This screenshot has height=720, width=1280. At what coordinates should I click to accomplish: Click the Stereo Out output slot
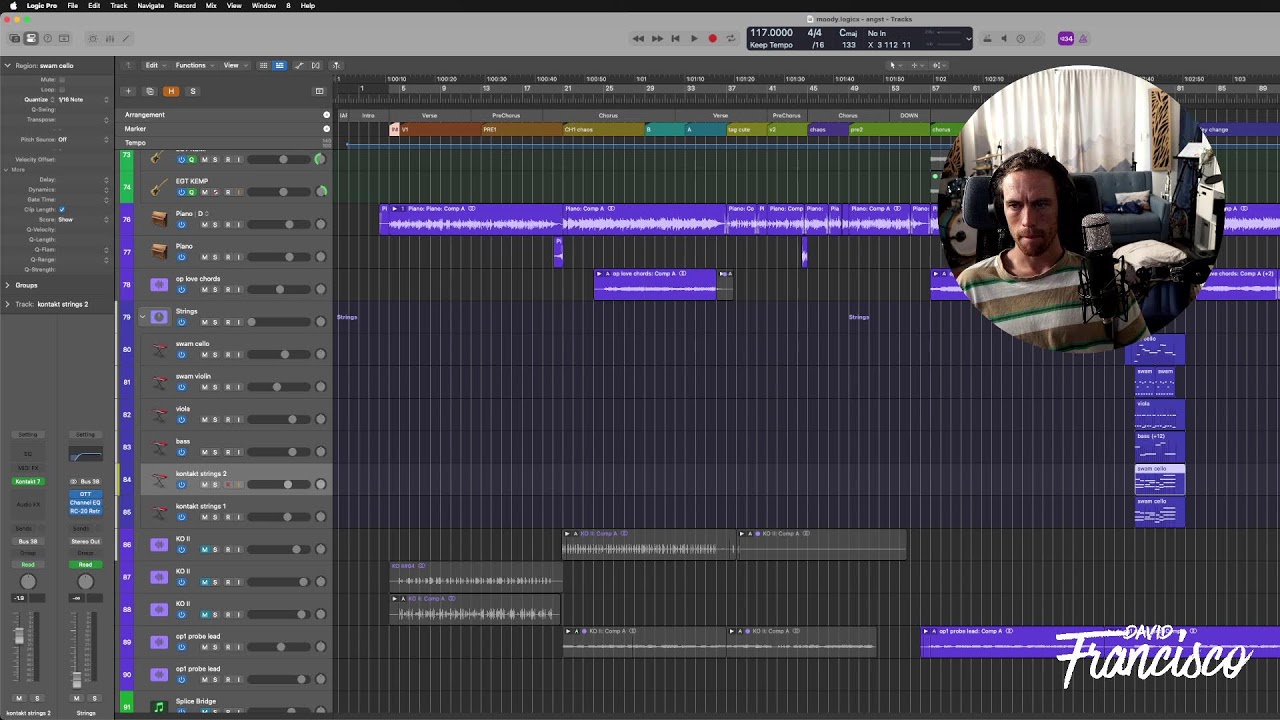coord(85,541)
